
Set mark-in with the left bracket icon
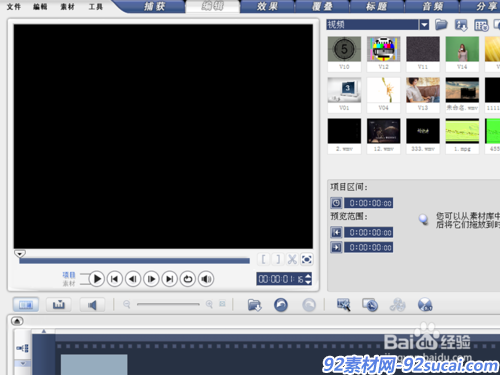(263, 259)
